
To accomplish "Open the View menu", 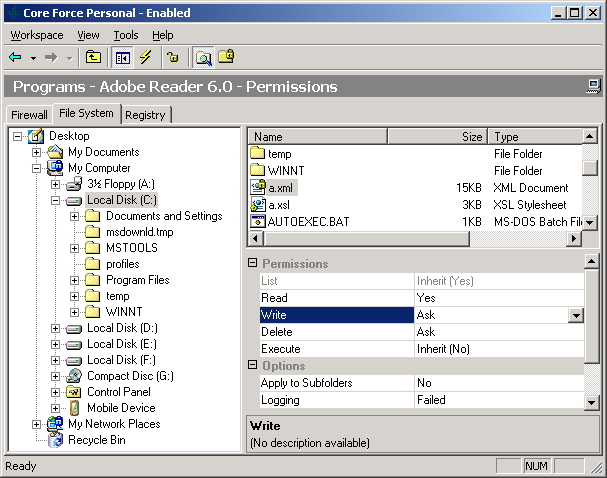I will pyautogui.click(x=88, y=35).
